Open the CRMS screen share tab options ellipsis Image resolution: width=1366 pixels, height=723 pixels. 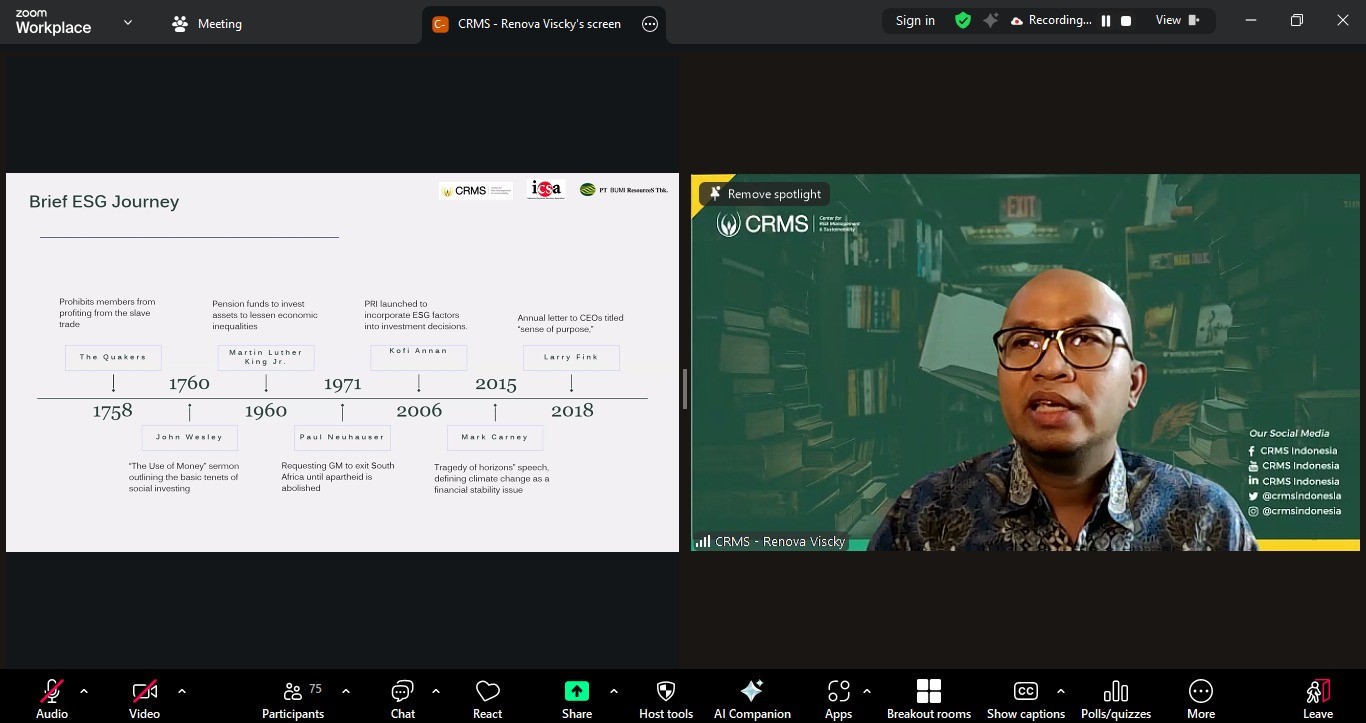(x=650, y=23)
